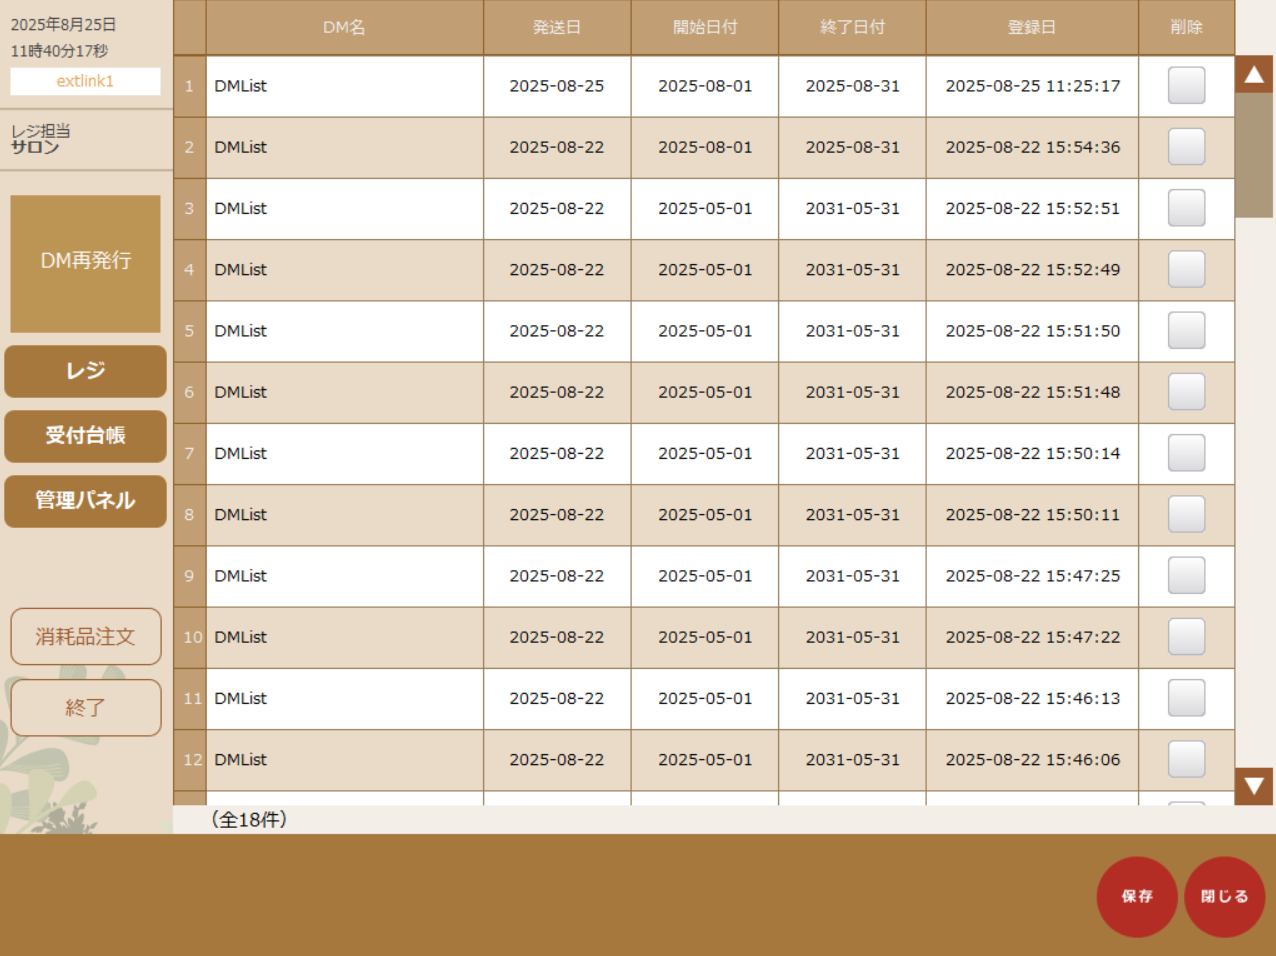1276x956 pixels.
Task: Select the delete checkbox in row 12
Action: point(1186,759)
